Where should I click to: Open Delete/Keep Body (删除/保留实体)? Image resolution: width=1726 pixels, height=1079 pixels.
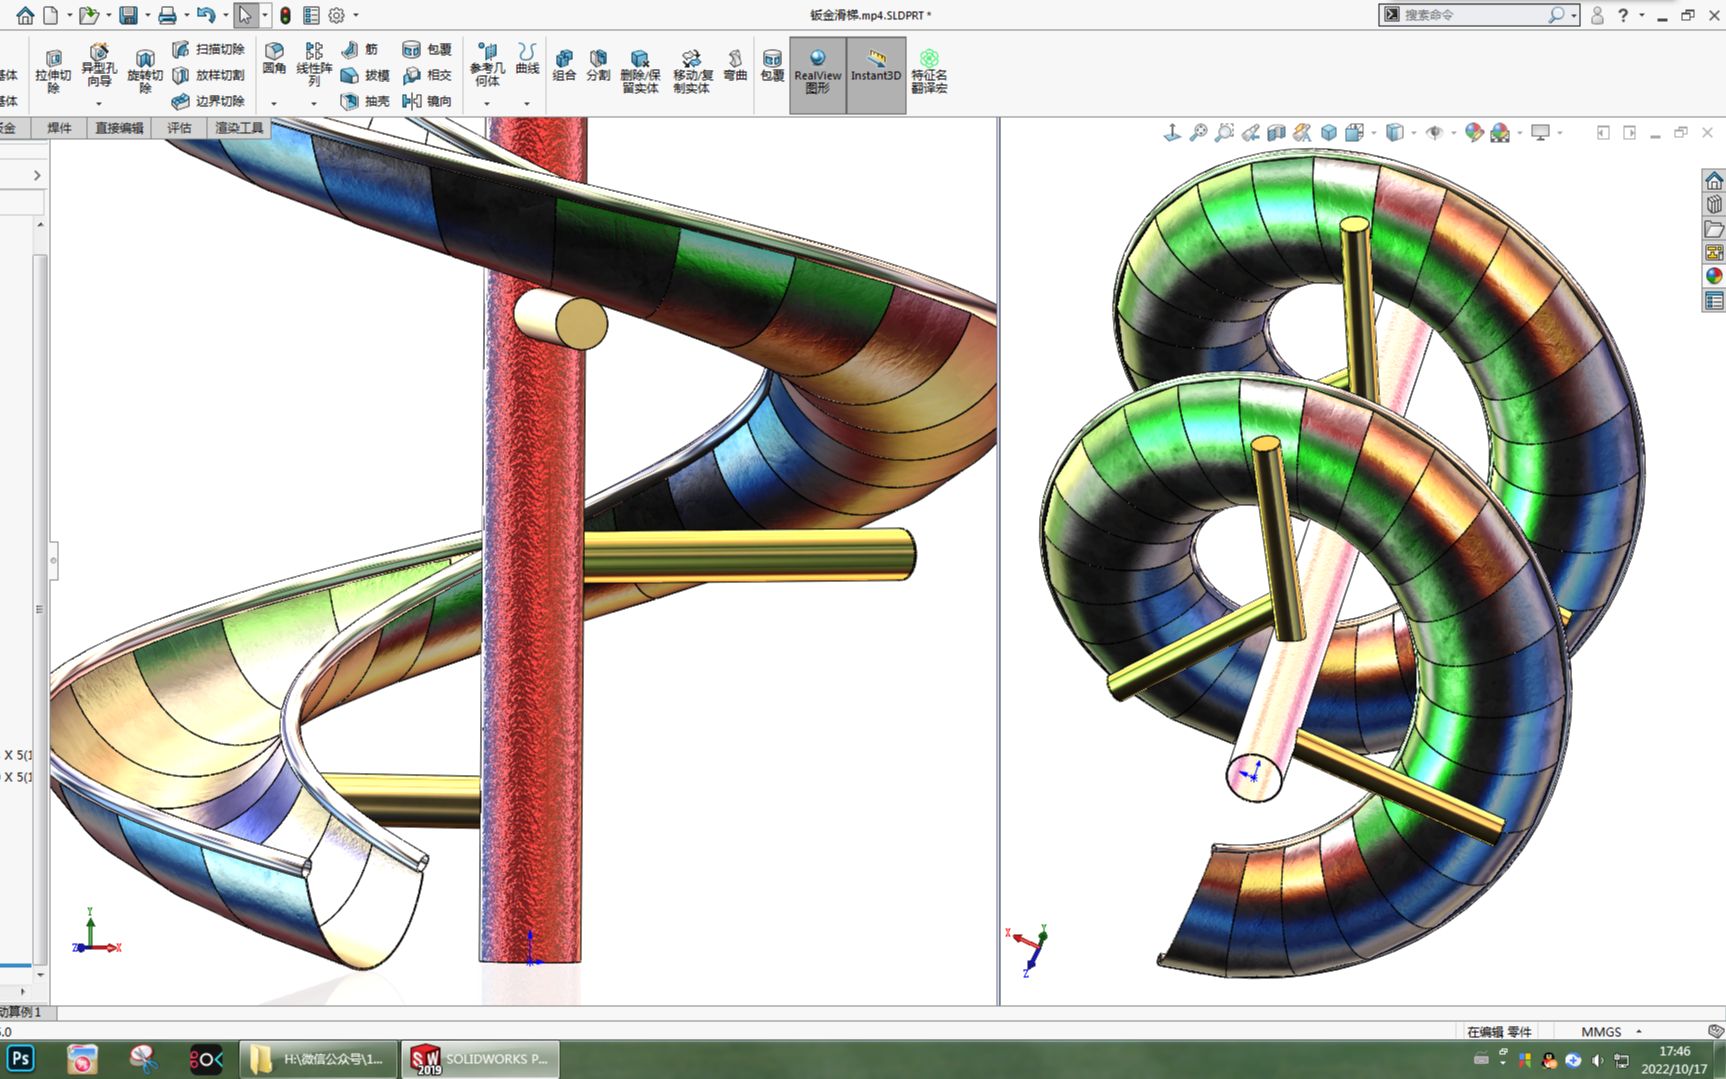tap(640, 70)
